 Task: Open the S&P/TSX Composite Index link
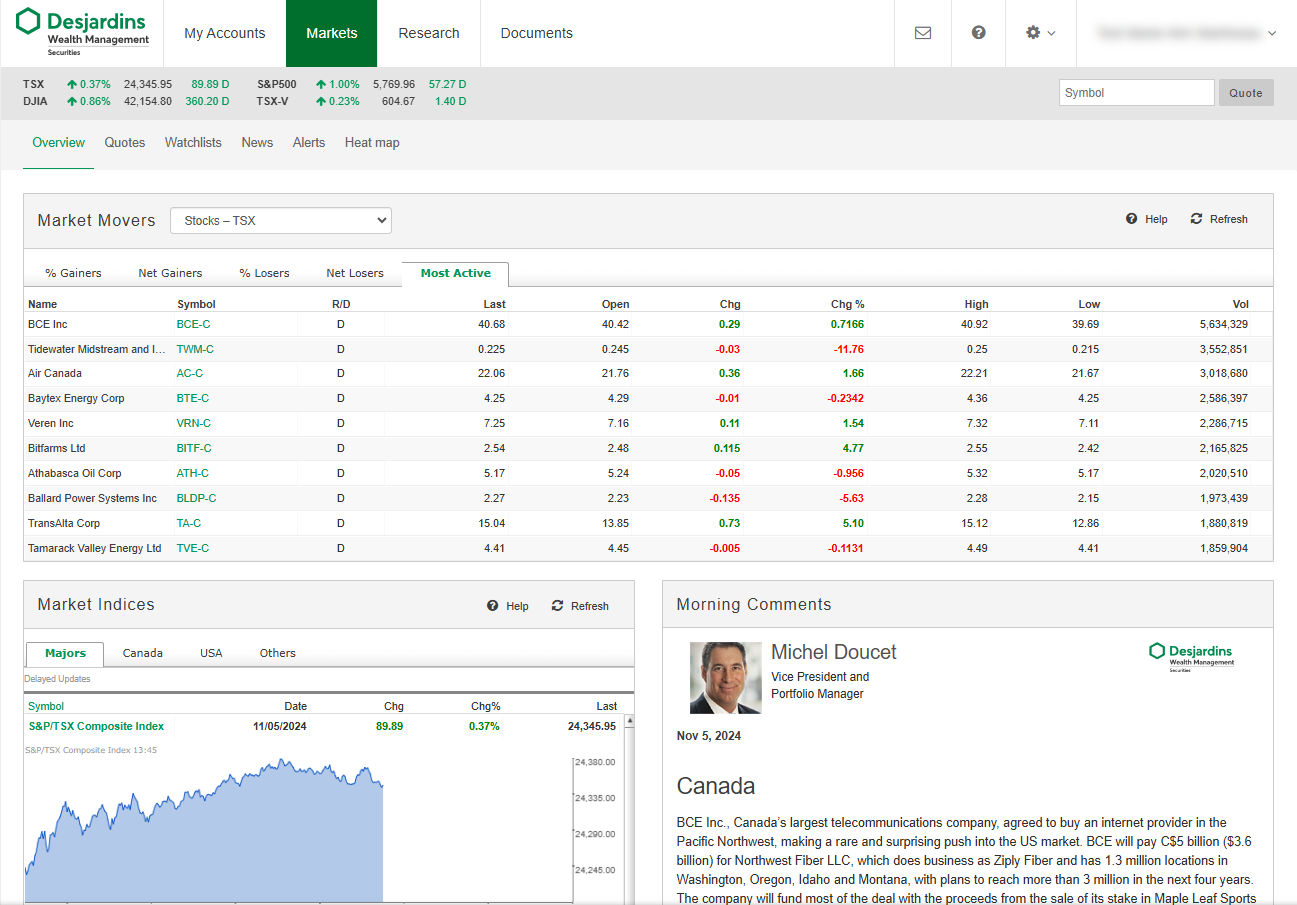pyautogui.click(x=96, y=726)
